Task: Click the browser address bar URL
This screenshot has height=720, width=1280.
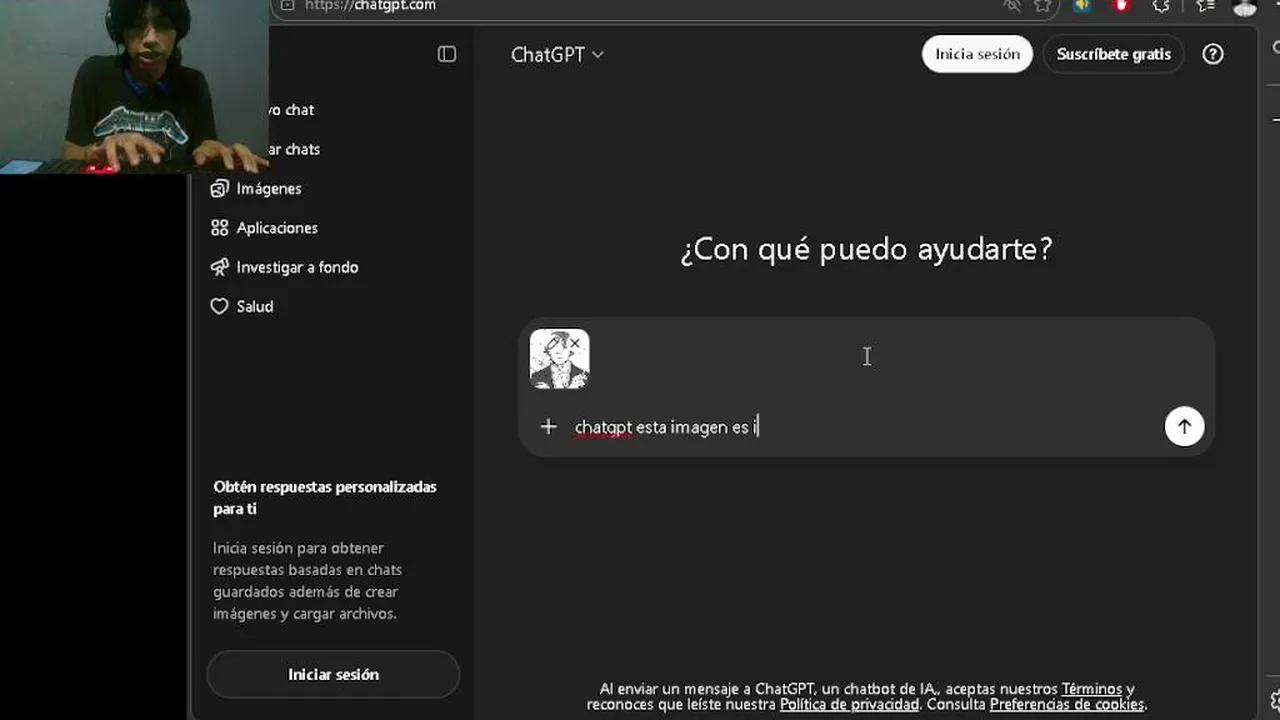Action: coord(370,6)
